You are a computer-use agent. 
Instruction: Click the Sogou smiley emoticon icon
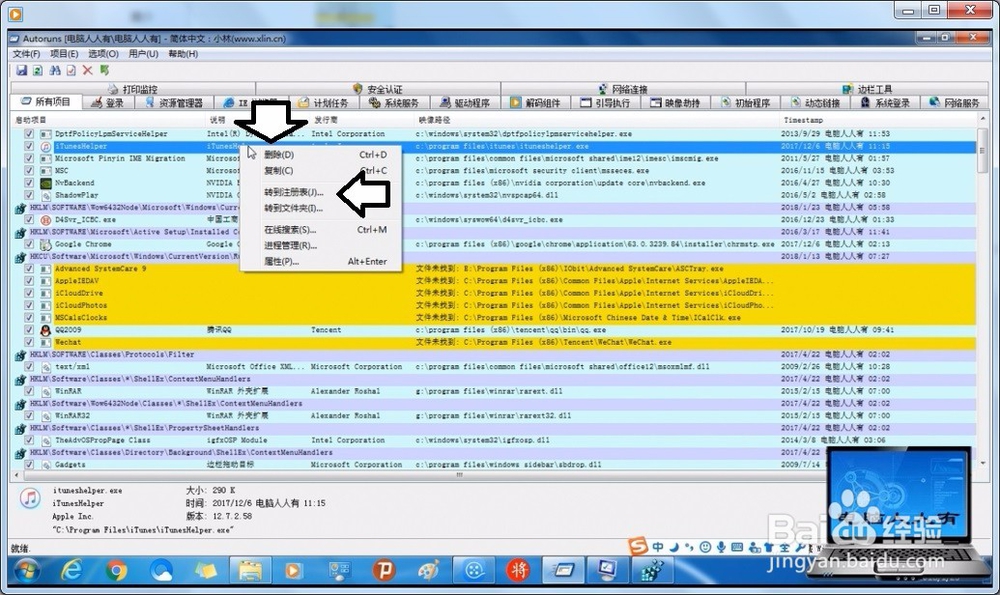705,547
